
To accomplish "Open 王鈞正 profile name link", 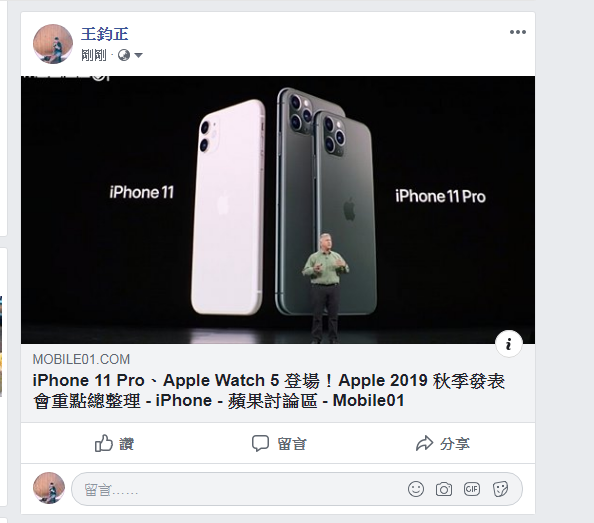I will click(105, 34).
